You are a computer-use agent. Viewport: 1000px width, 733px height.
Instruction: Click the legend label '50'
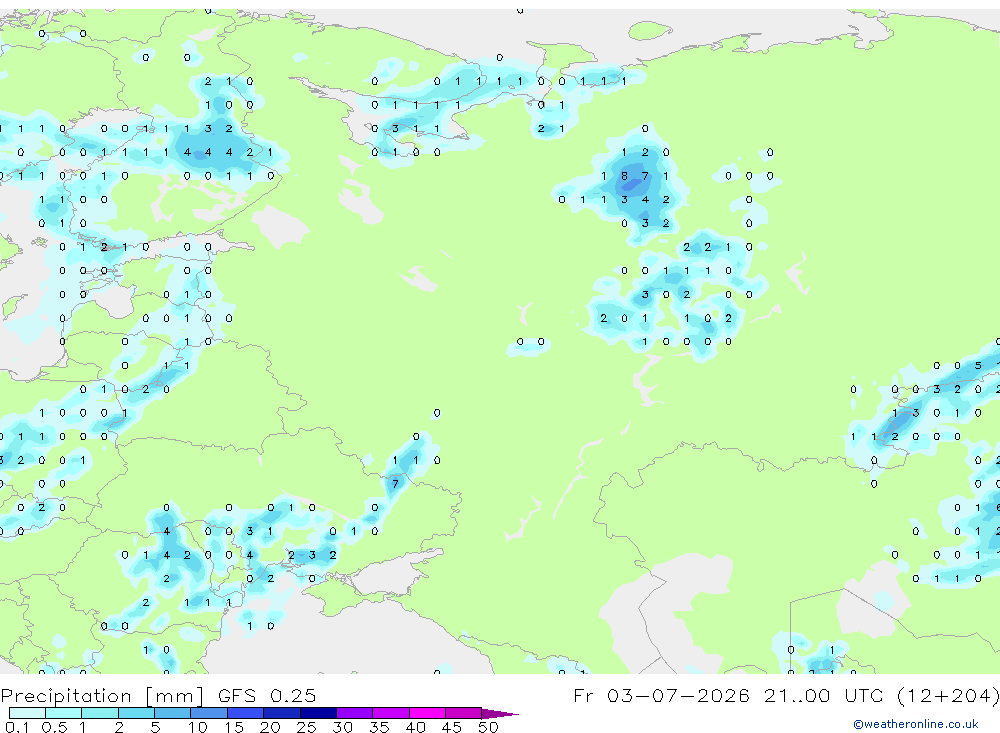tap(488, 727)
